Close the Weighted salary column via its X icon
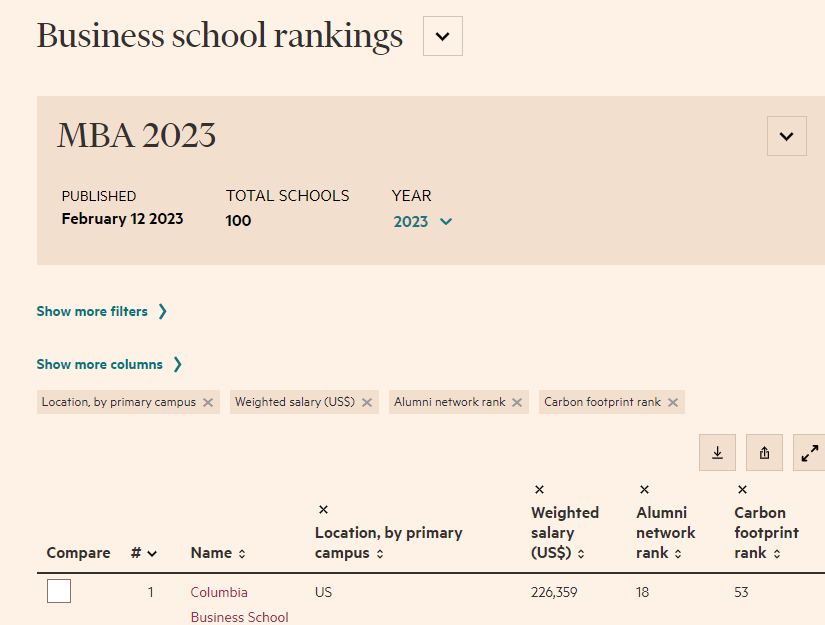This screenshot has height=625, width=825. (538, 489)
